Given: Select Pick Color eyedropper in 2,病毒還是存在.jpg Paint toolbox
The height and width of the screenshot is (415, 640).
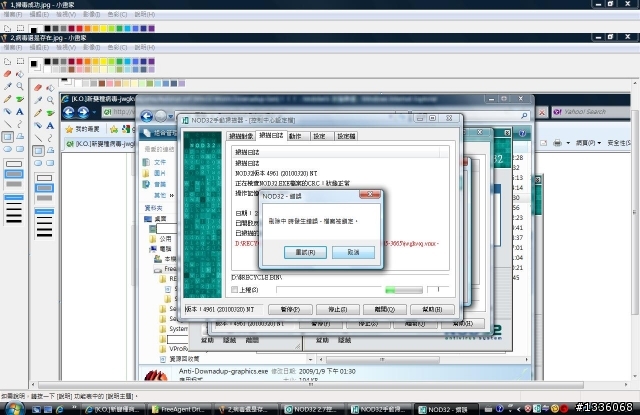Looking at the screenshot, I should [x=7, y=86].
